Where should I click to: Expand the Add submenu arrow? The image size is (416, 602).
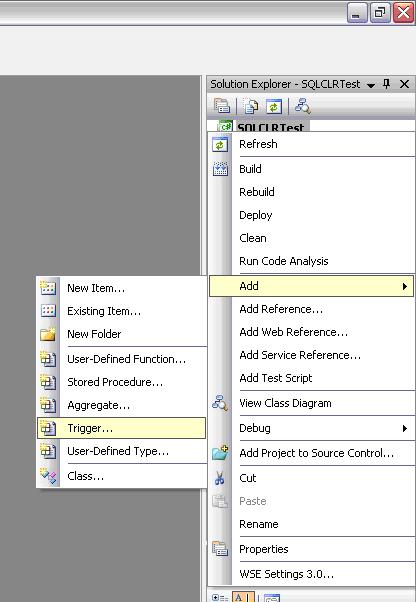click(404, 286)
